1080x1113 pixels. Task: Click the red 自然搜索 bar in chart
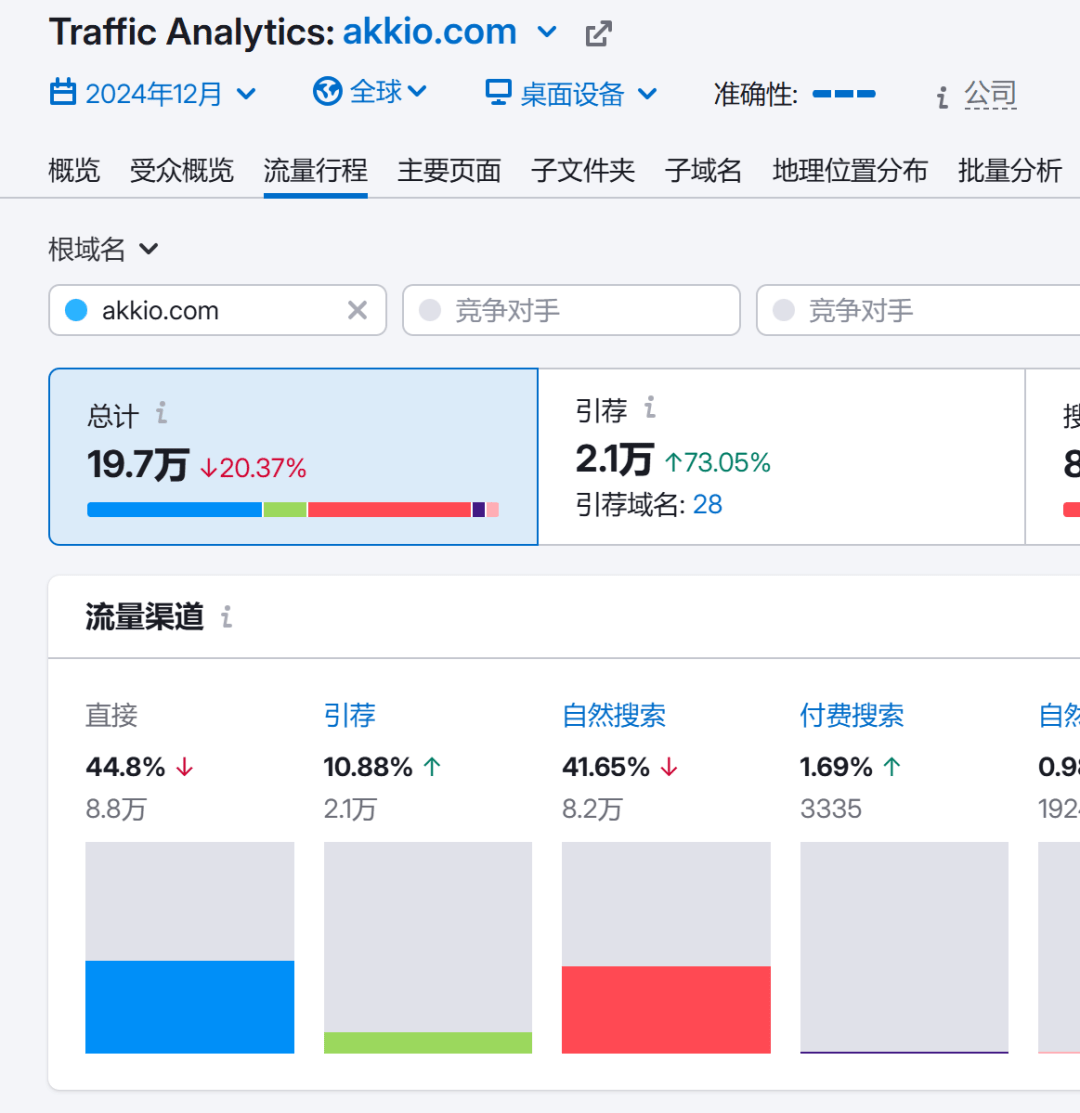[x=666, y=1009]
